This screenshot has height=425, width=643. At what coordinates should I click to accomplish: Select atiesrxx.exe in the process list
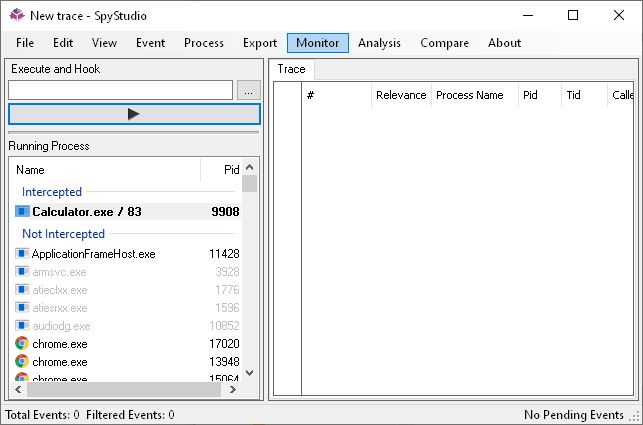[x=127, y=308]
